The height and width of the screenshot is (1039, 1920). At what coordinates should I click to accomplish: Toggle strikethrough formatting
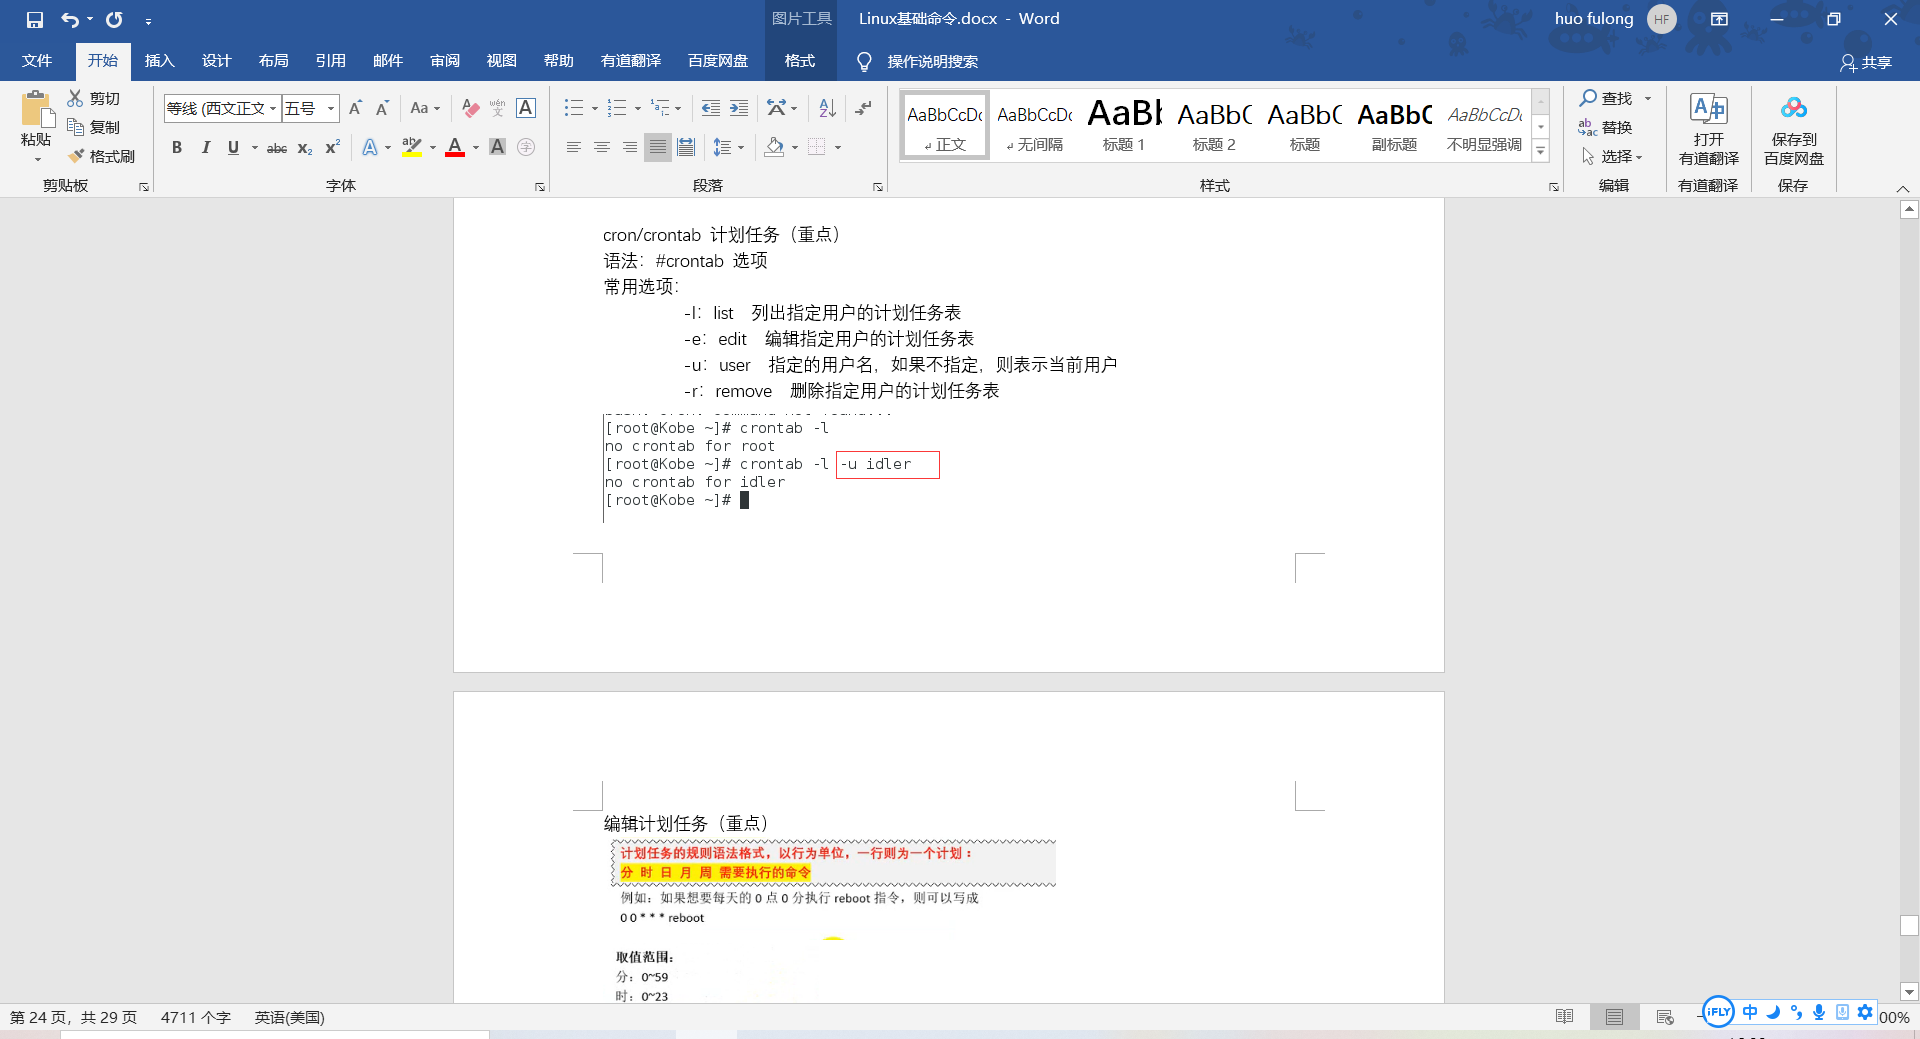276,147
